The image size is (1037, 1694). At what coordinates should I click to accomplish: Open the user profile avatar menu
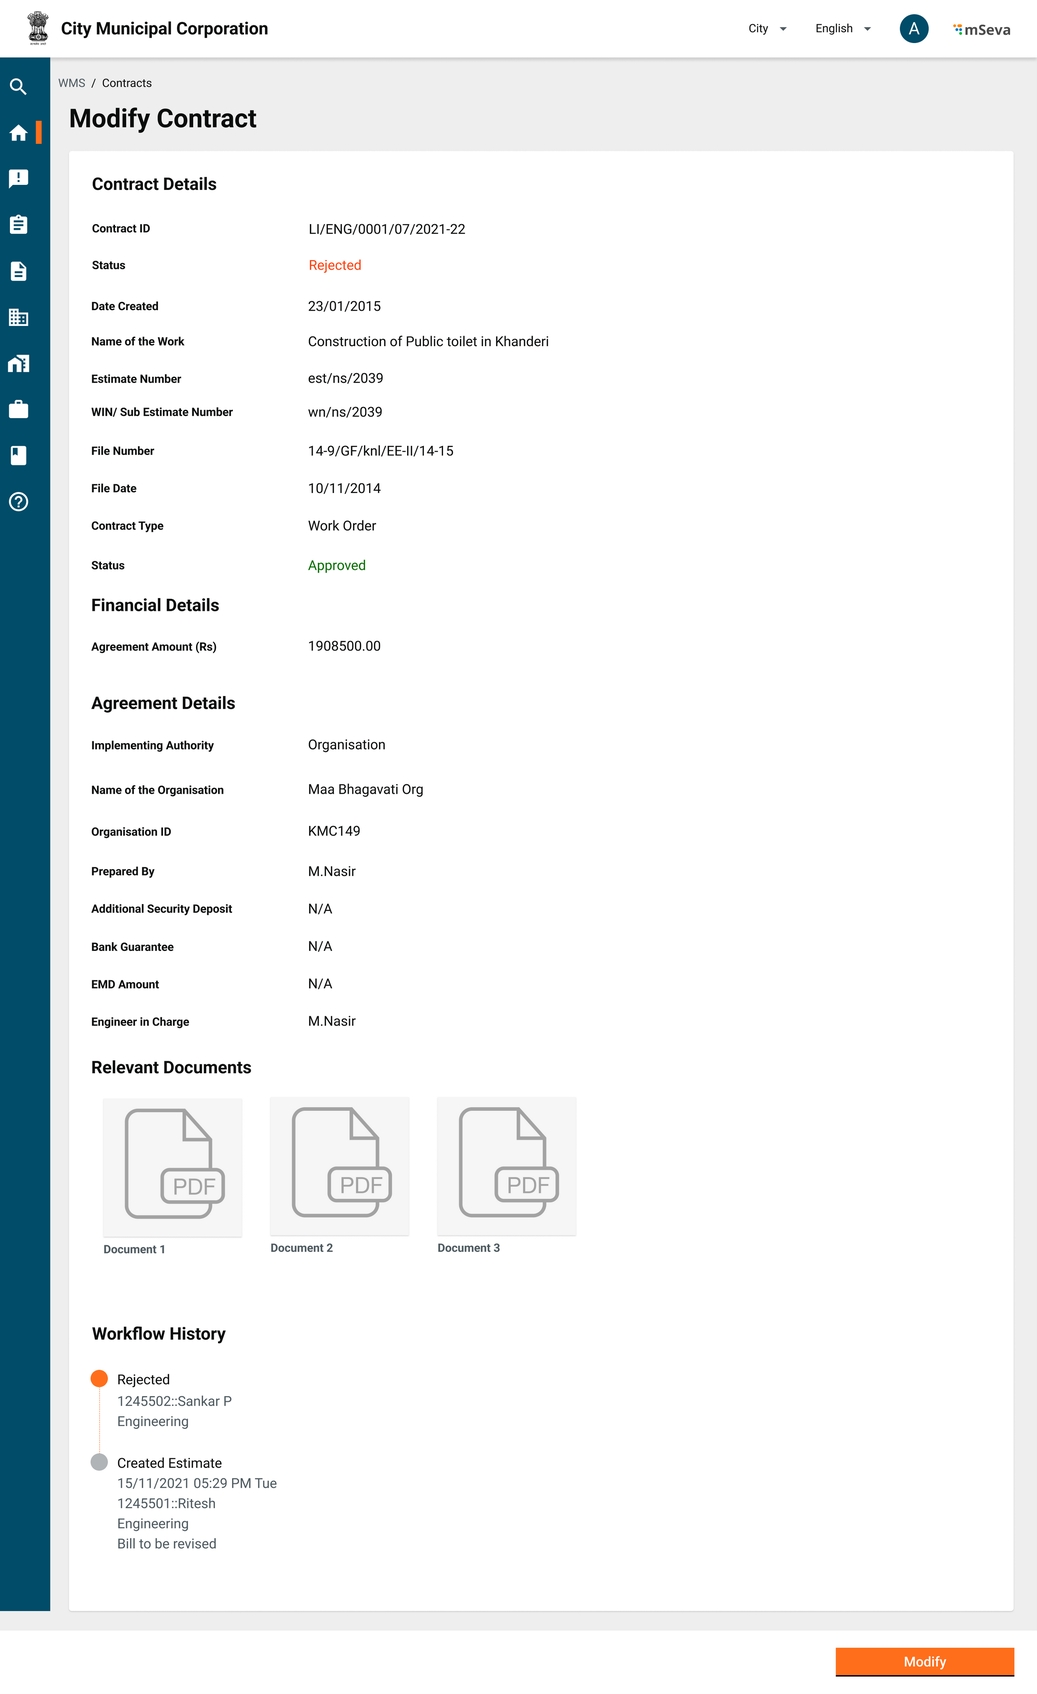click(x=913, y=29)
